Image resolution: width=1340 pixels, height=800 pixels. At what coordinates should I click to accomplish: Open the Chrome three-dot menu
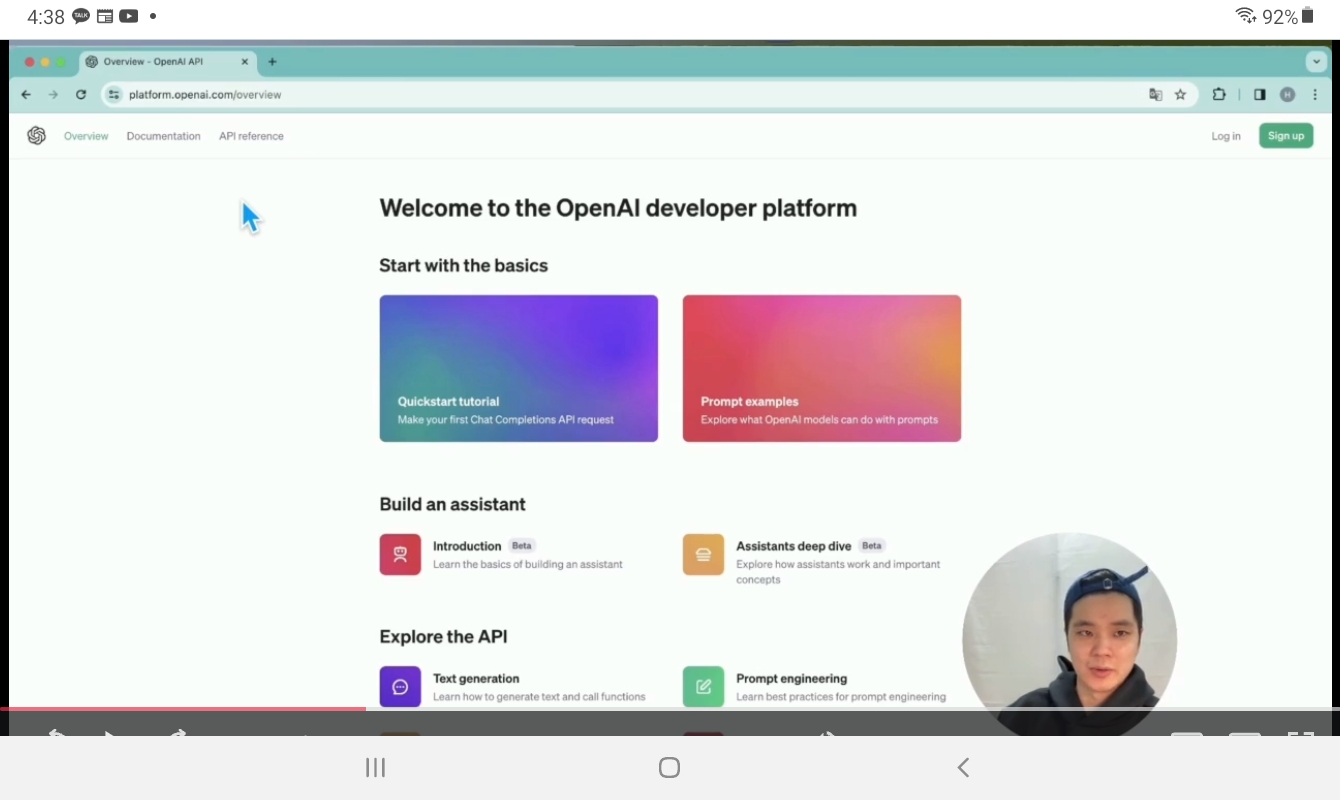coord(1315,95)
